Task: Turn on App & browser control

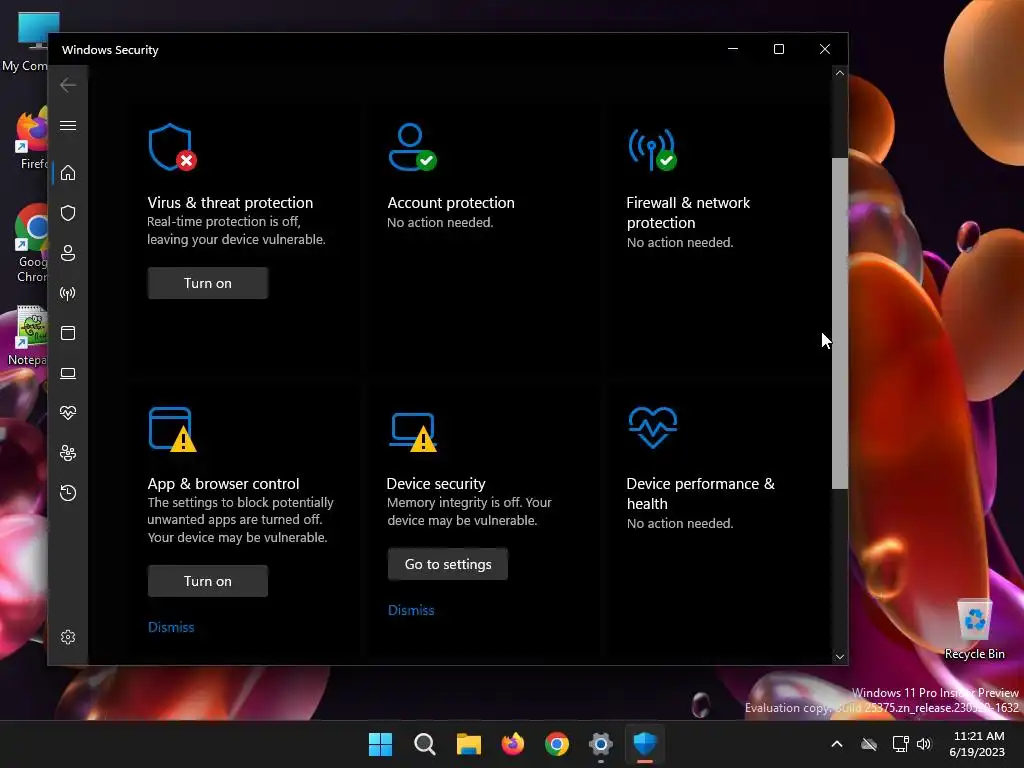Action: (x=208, y=581)
